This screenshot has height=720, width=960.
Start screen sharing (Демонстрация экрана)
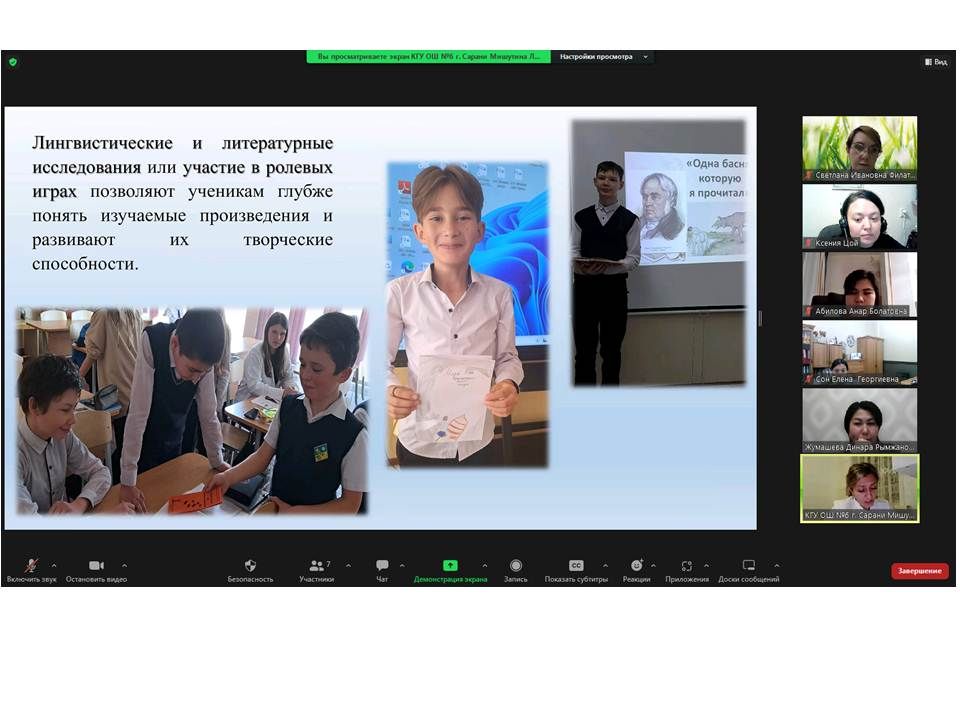click(450, 566)
